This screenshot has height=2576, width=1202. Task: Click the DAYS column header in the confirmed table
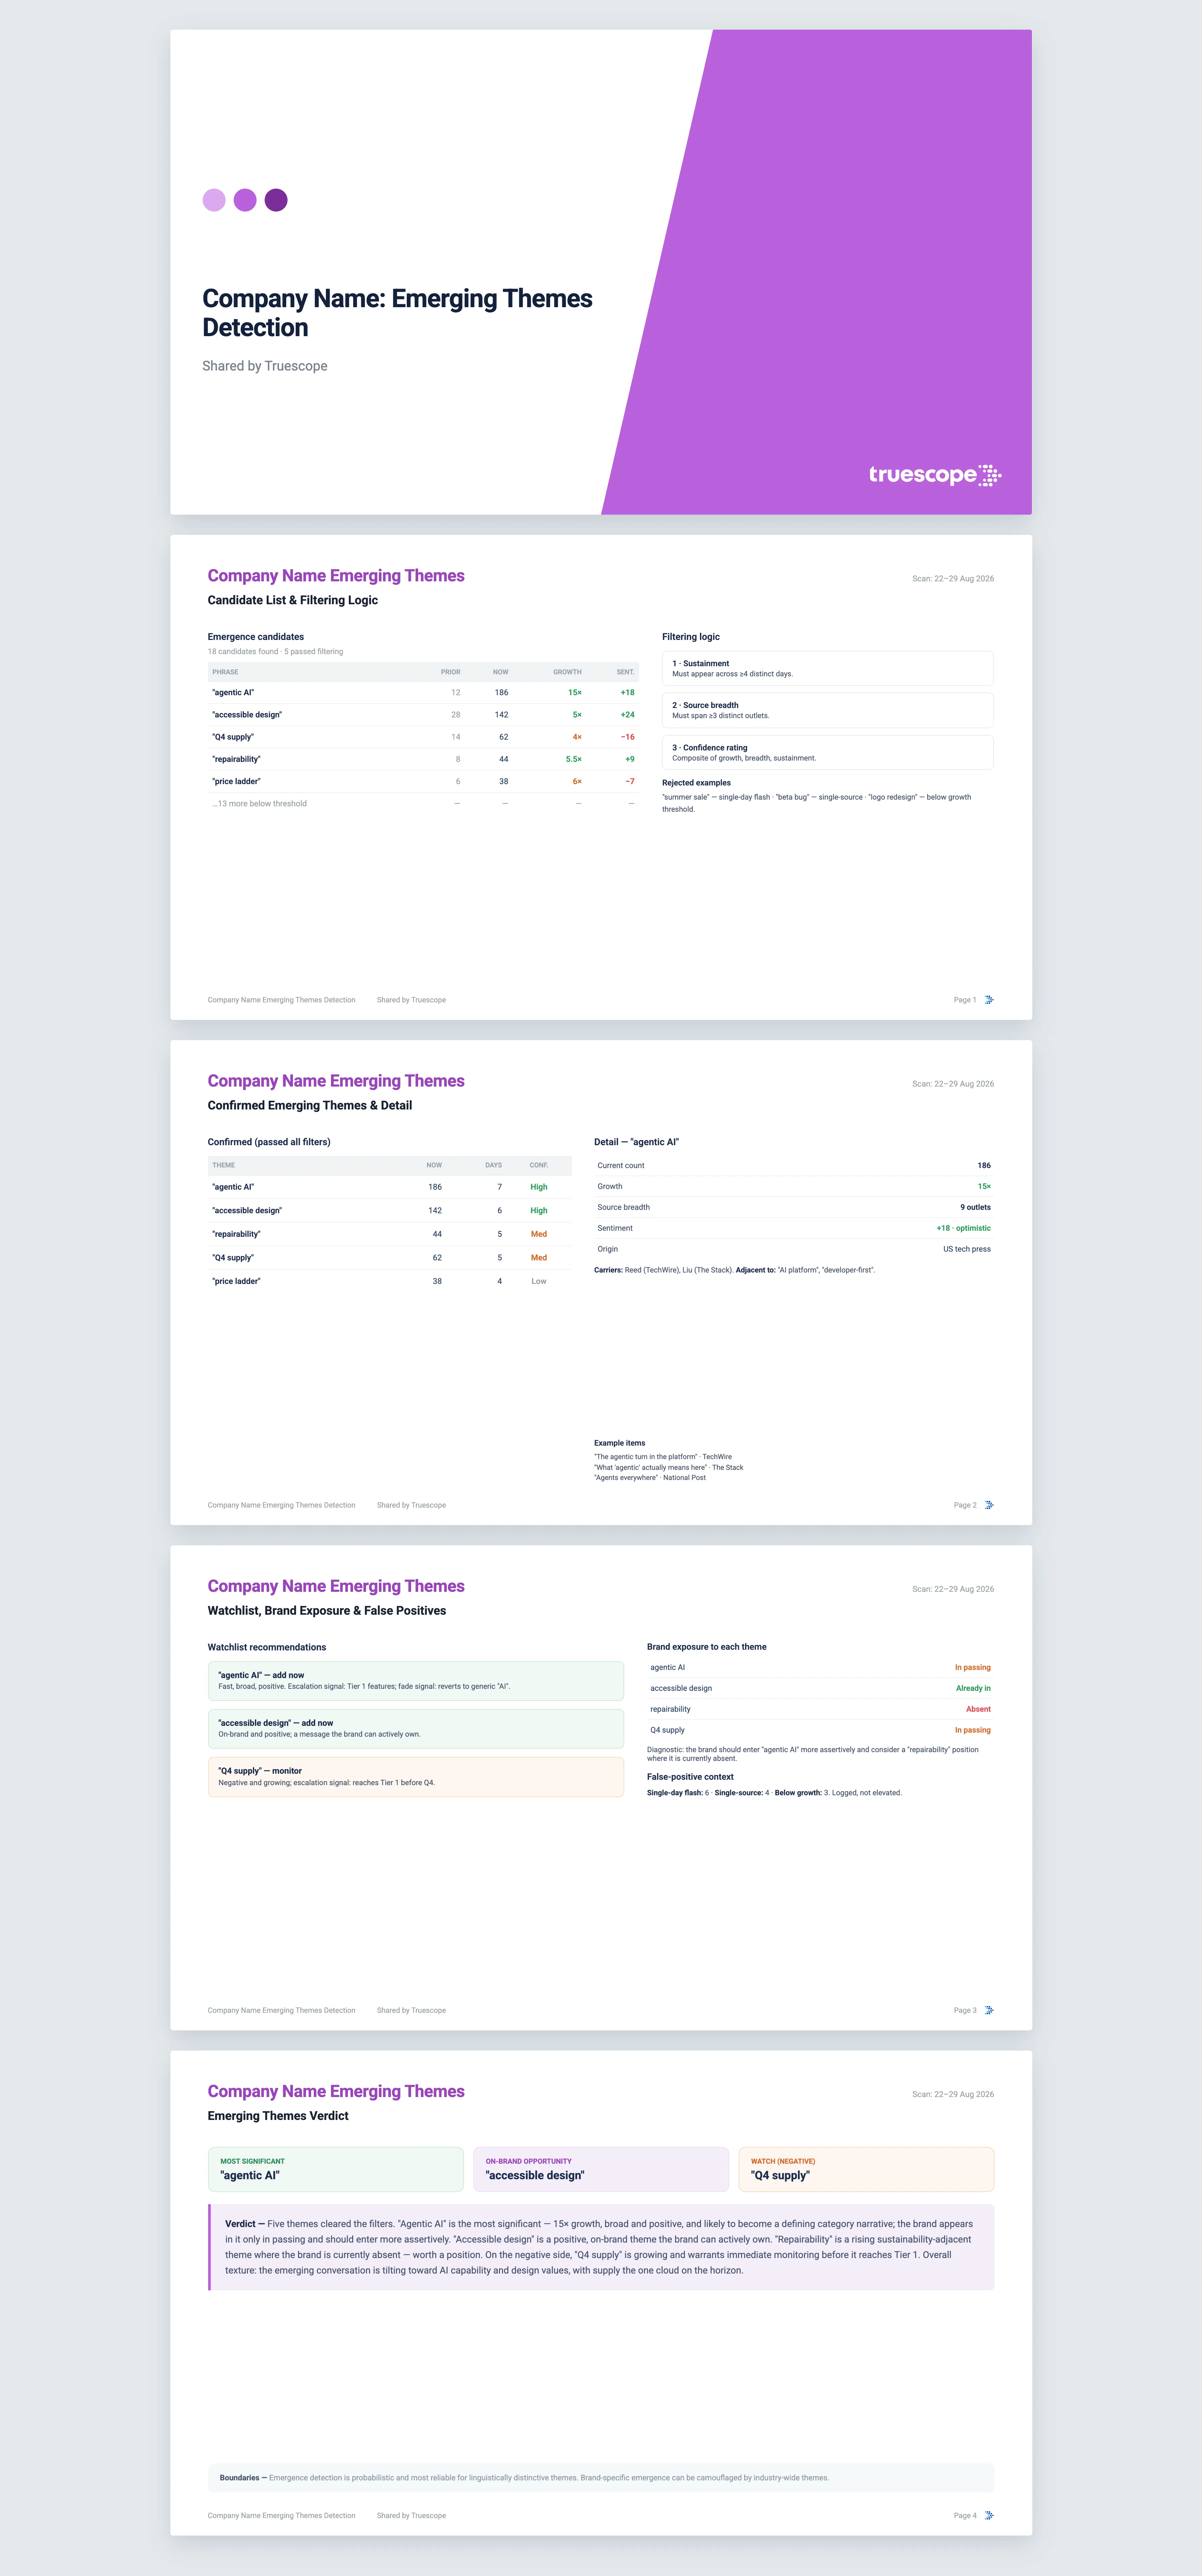pyautogui.click(x=494, y=1165)
